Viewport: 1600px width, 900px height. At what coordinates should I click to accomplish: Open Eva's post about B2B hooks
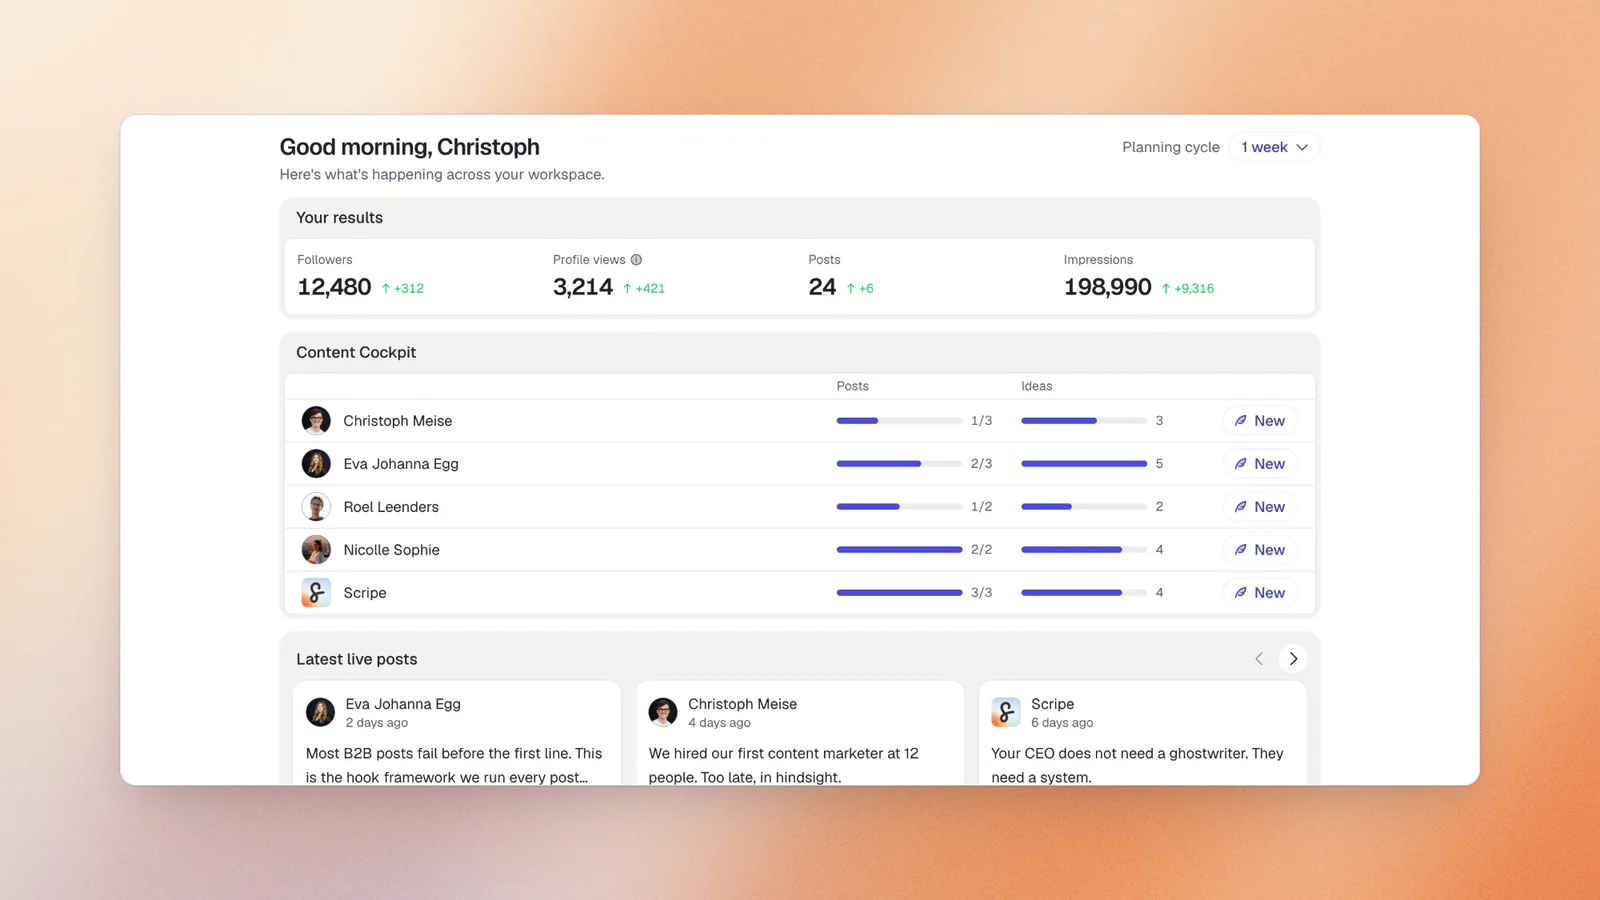click(457, 734)
